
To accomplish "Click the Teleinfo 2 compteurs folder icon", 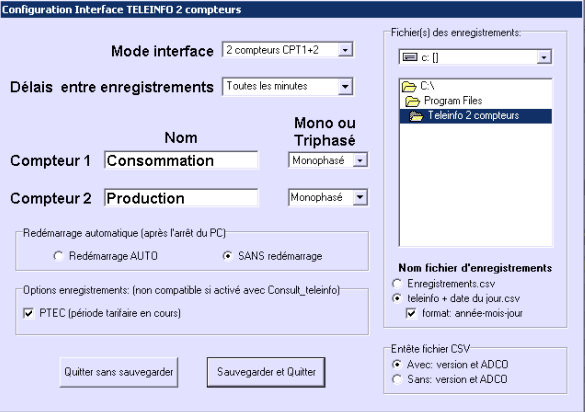I will (416, 116).
